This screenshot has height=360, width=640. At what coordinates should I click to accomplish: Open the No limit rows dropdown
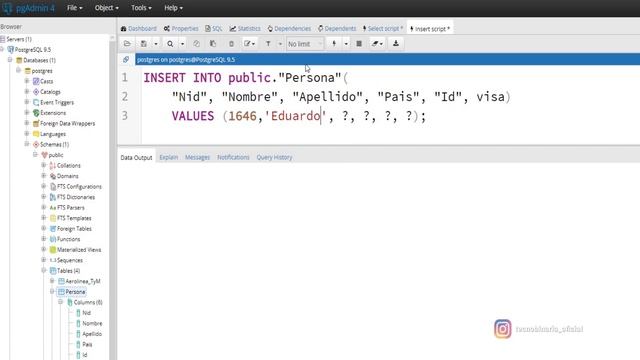click(x=304, y=44)
